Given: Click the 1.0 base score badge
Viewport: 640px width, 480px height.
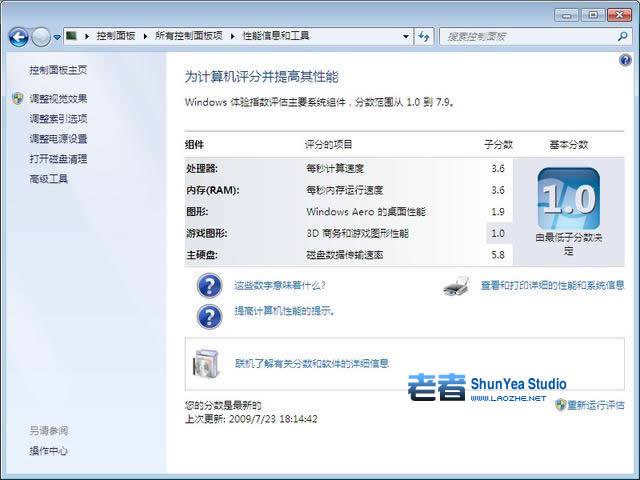Looking at the screenshot, I should [x=569, y=199].
